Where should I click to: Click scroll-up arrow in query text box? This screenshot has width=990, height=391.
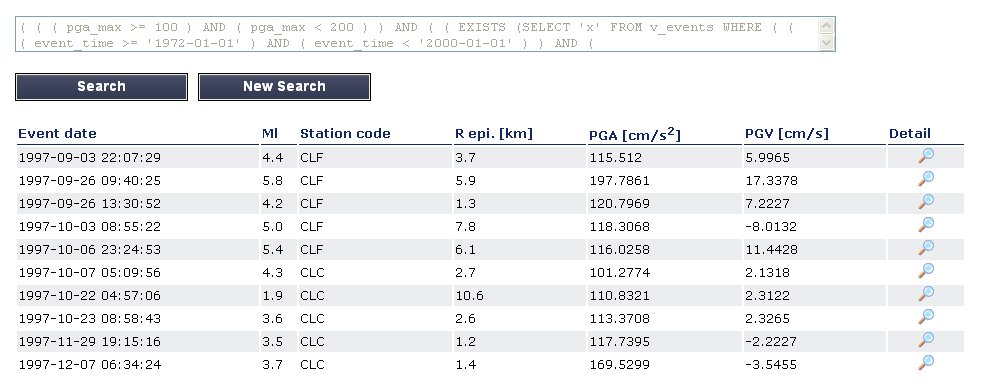pos(826,26)
